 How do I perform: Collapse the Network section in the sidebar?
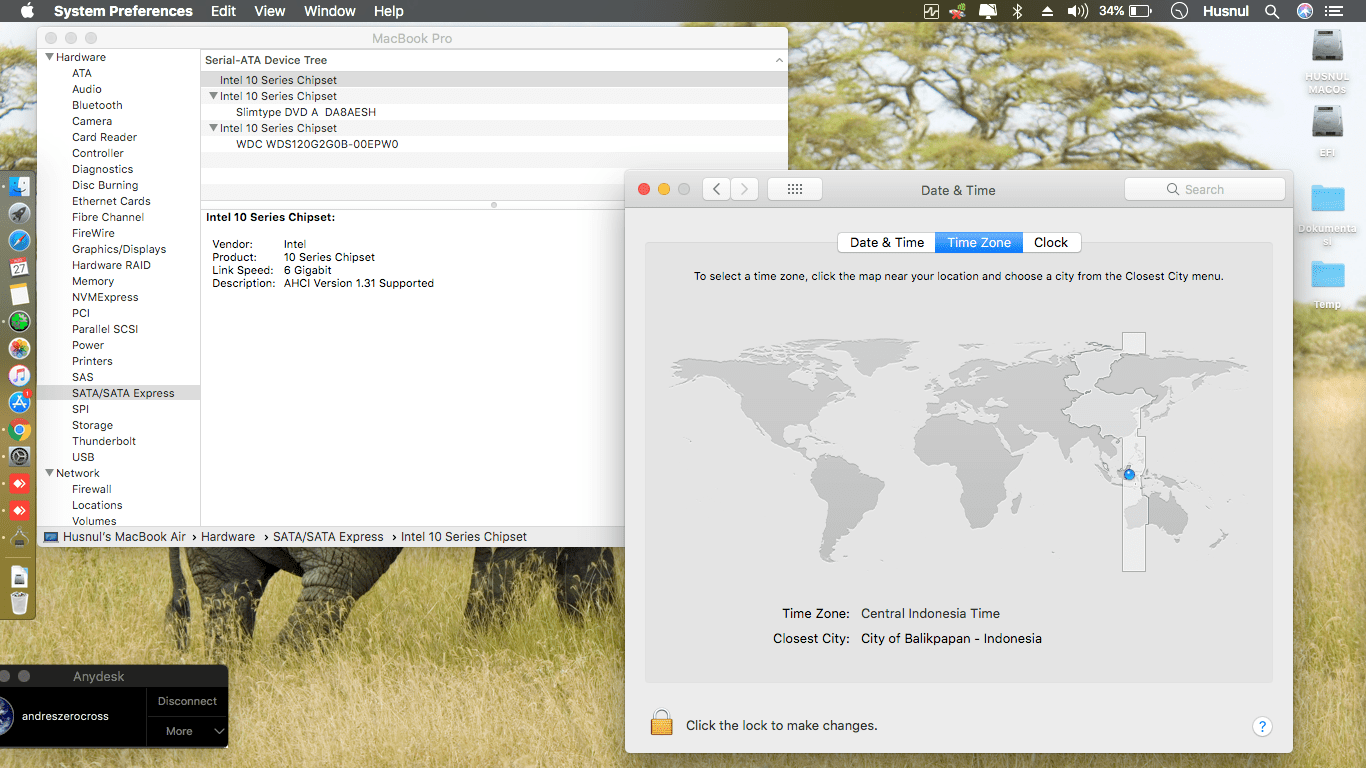click(x=50, y=473)
